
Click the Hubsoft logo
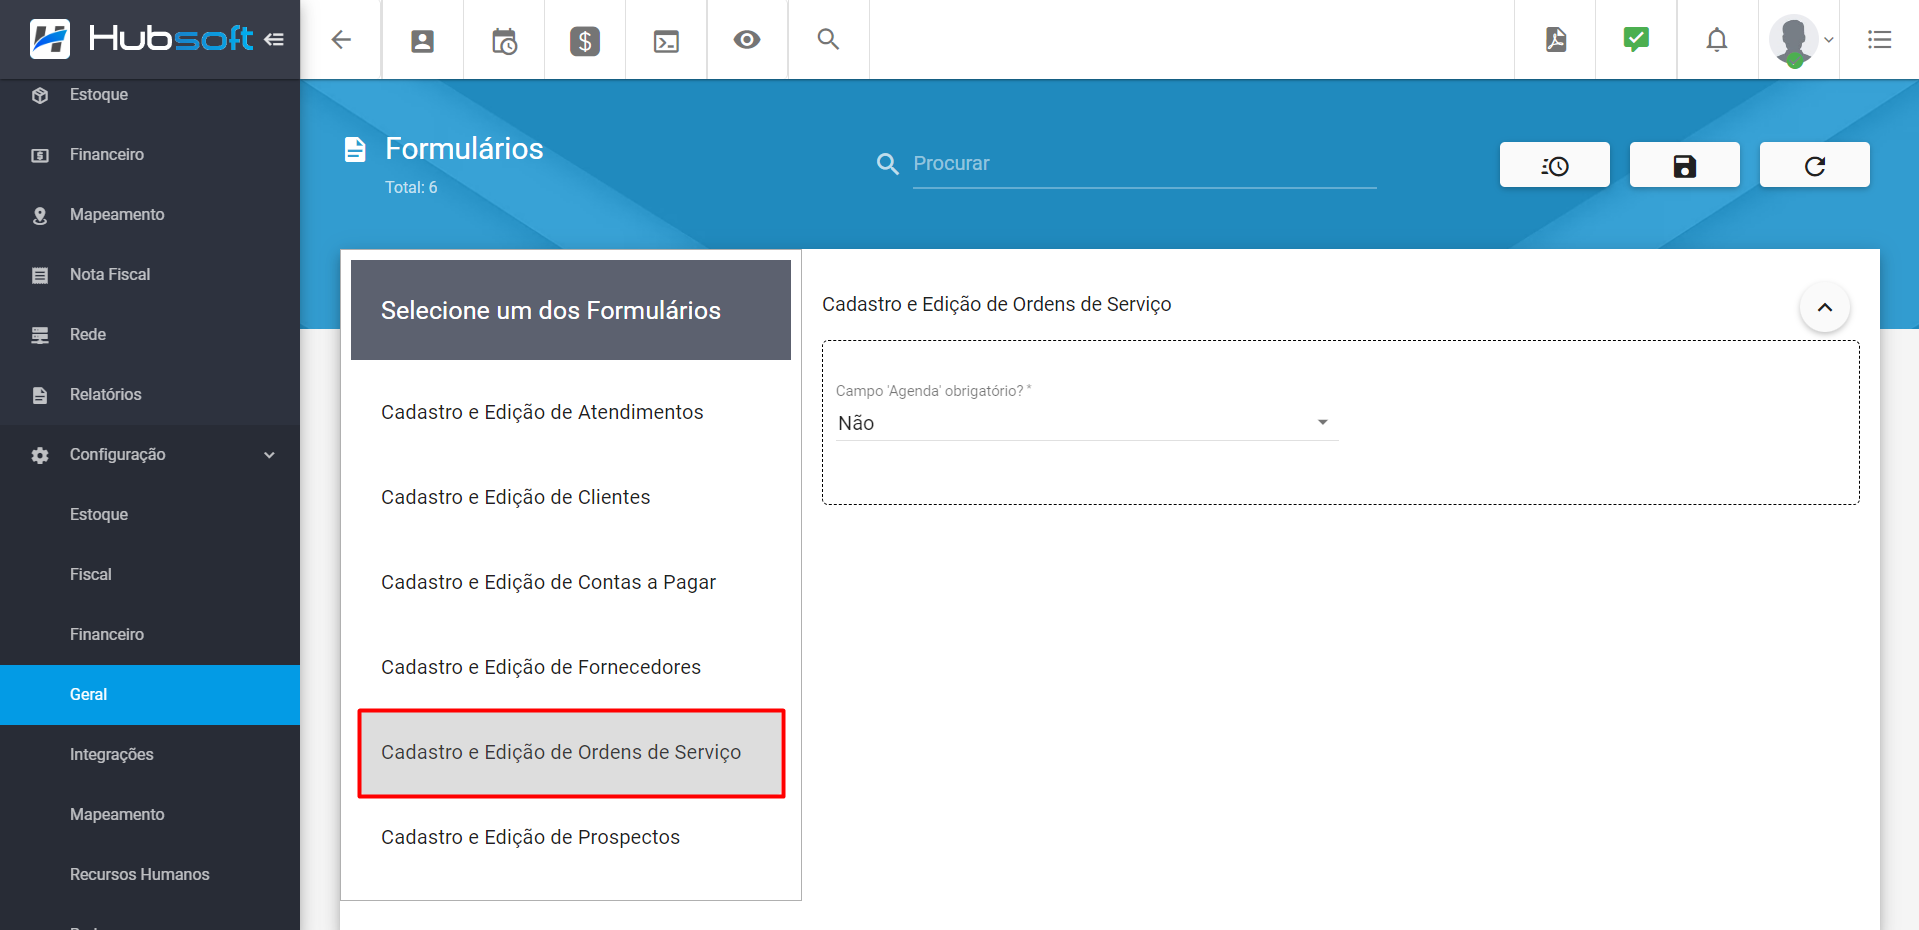141,39
